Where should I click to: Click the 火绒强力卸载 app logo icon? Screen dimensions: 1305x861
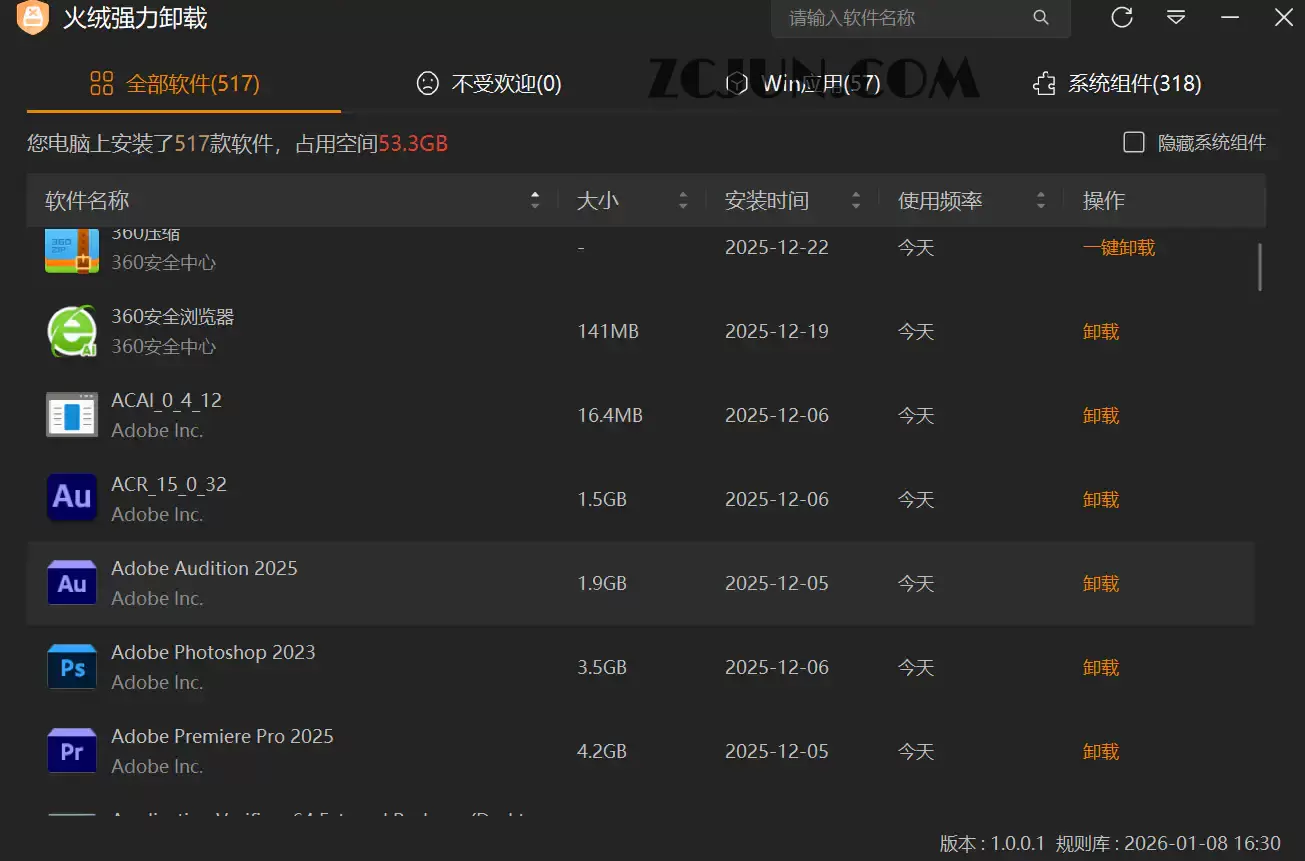click(x=33, y=18)
